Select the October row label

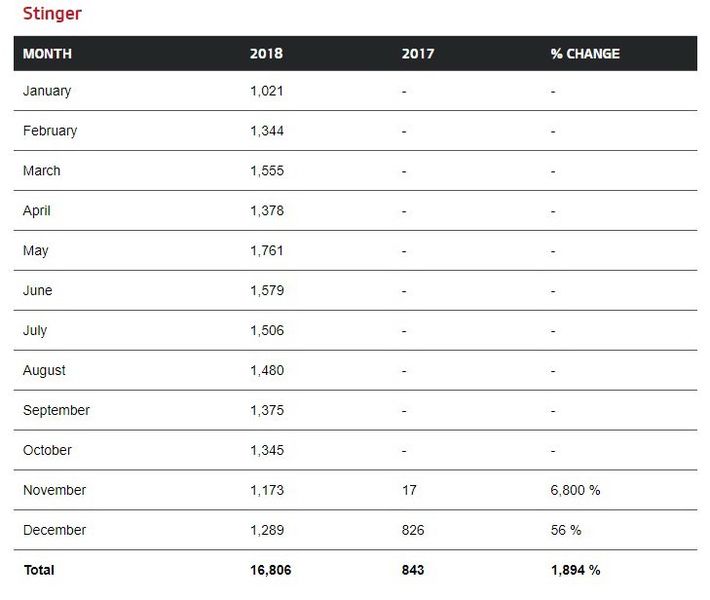tap(47, 451)
